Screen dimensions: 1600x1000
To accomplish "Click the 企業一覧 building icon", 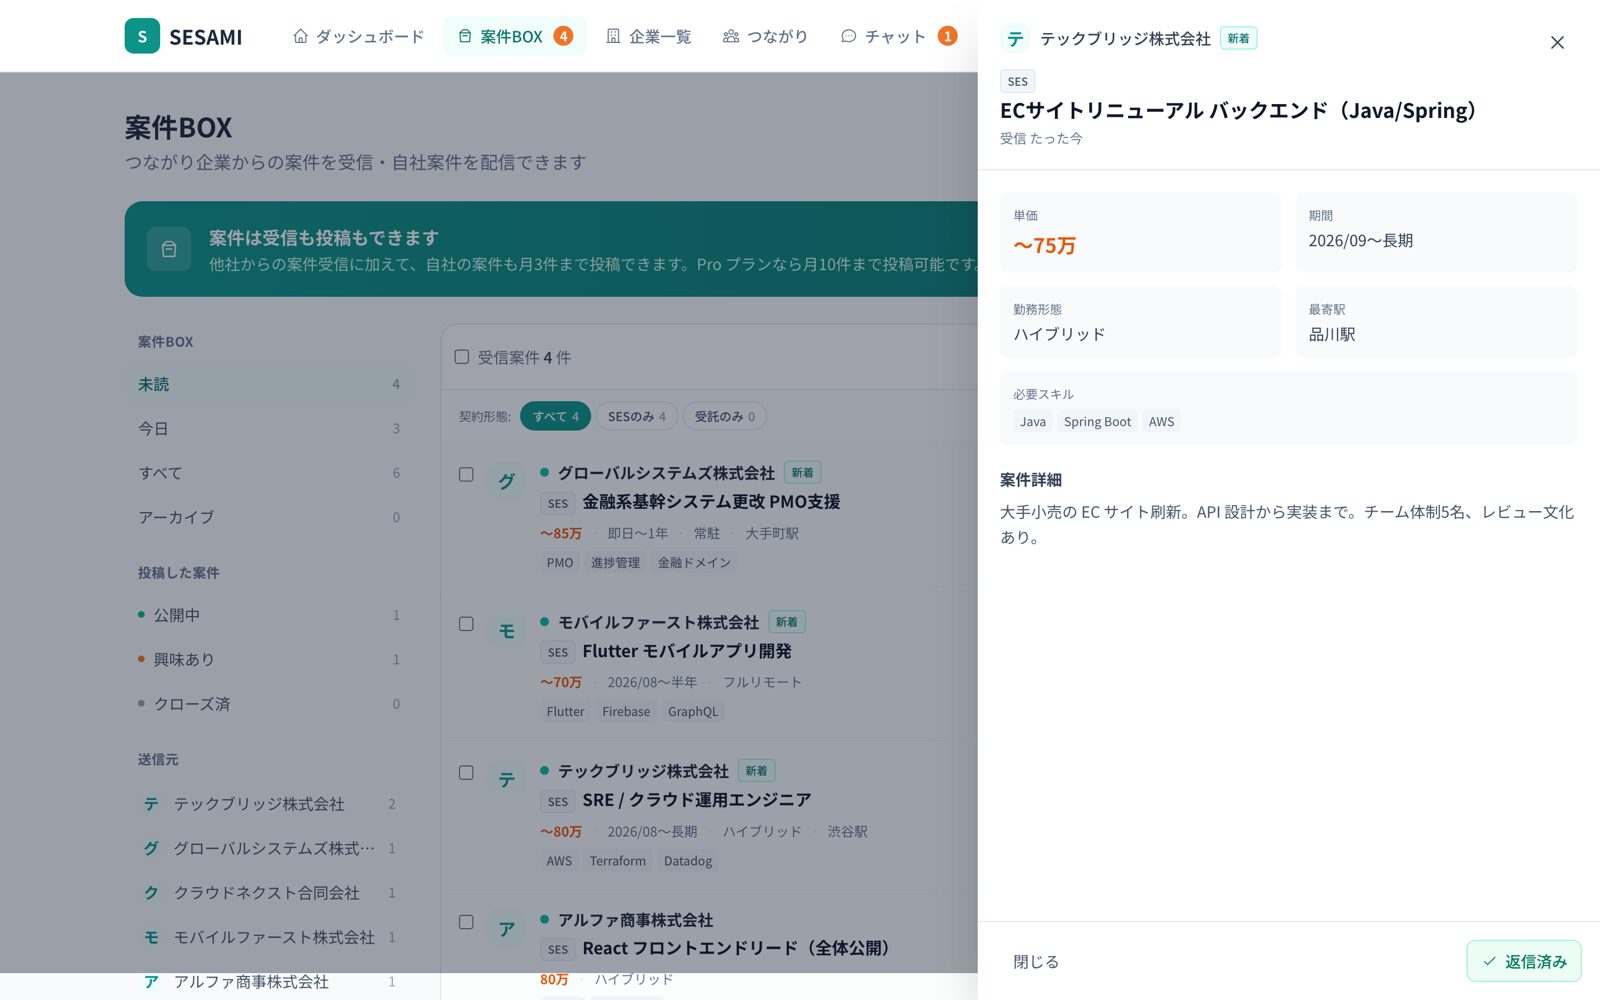I will tap(613, 36).
